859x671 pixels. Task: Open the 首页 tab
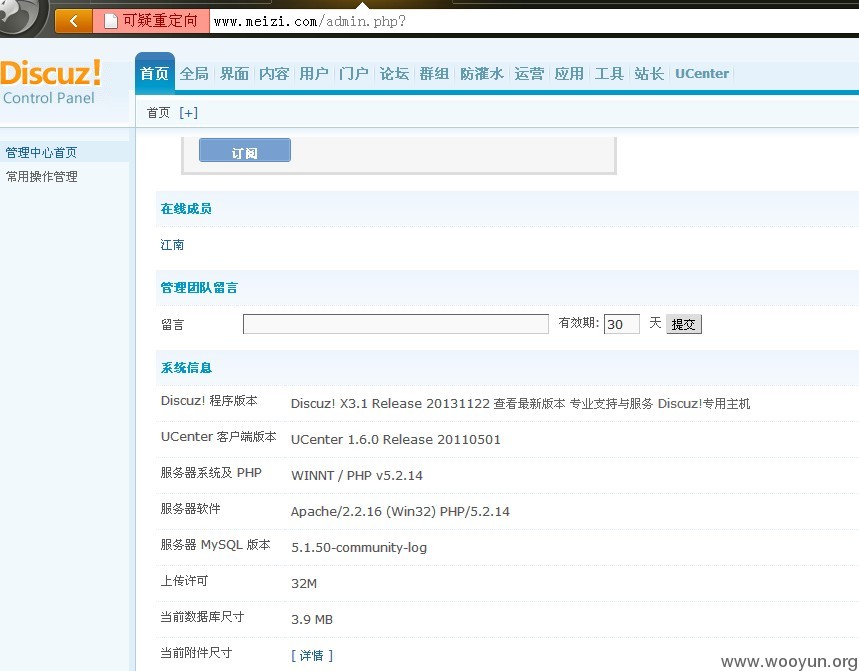pos(154,73)
